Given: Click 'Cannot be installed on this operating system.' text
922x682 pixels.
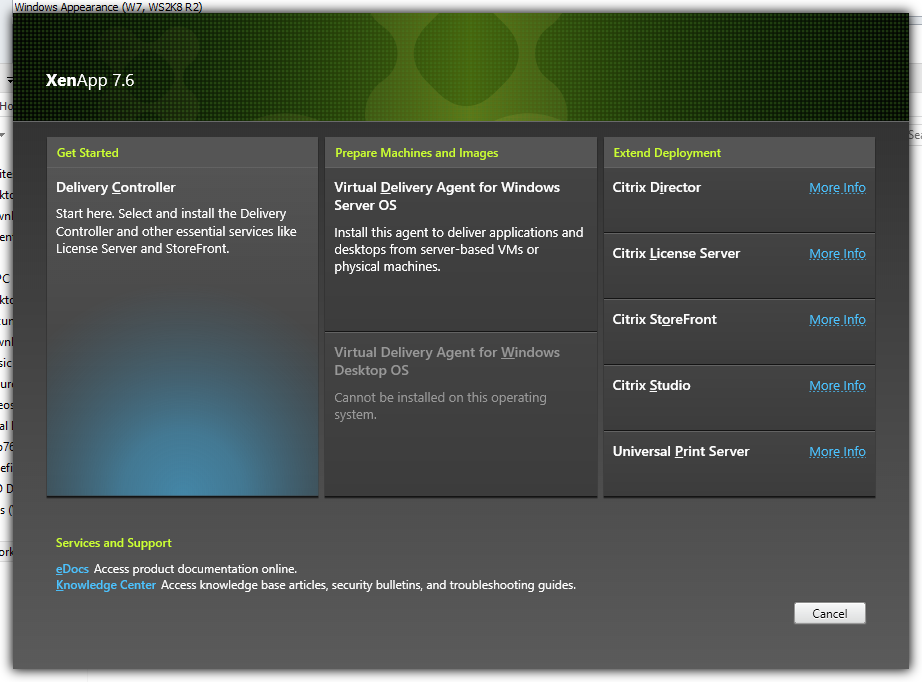Looking at the screenshot, I should pyautogui.click(x=440, y=406).
